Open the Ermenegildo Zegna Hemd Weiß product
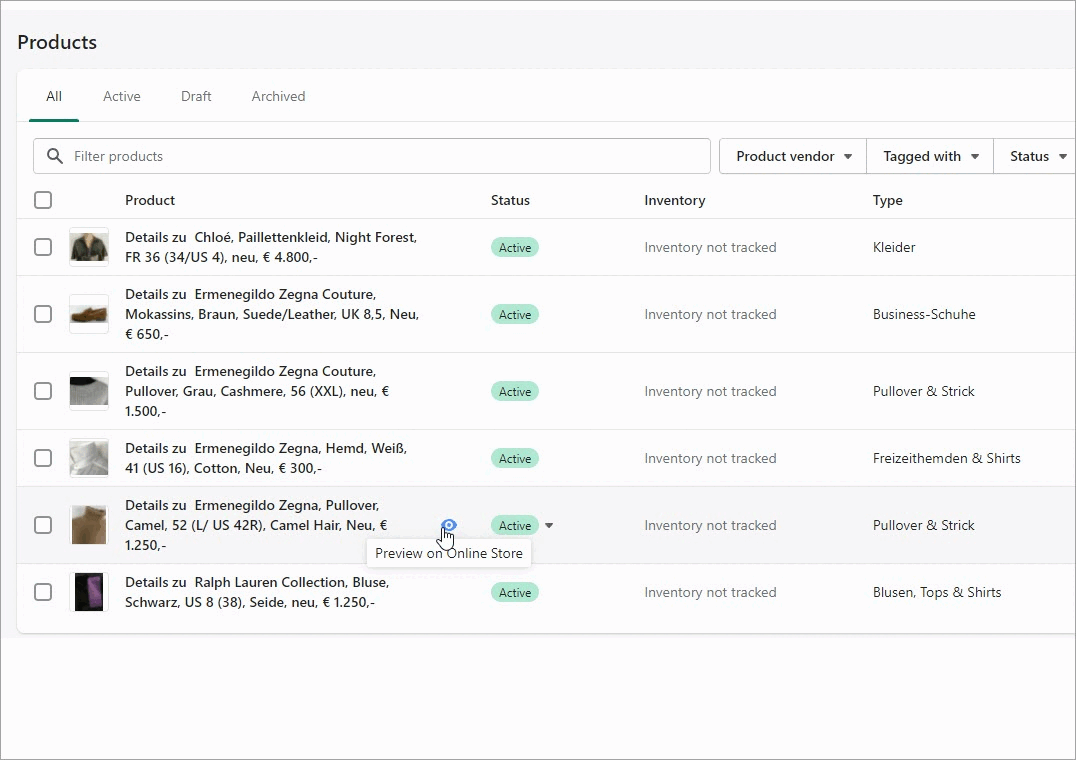The image size is (1076, 760). (x=266, y=458)
